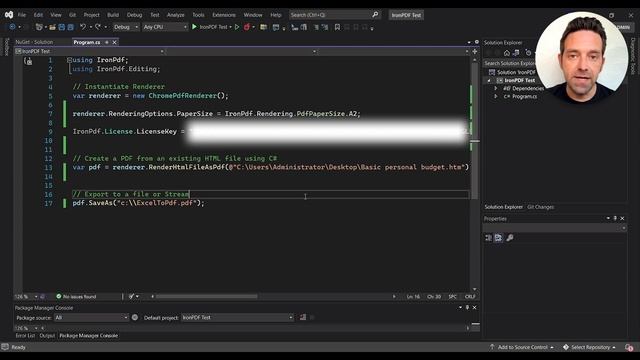This screenshot has height=360, width=640.
Task: Open the Any CPU platform dropdown
Action: [165, 27]
